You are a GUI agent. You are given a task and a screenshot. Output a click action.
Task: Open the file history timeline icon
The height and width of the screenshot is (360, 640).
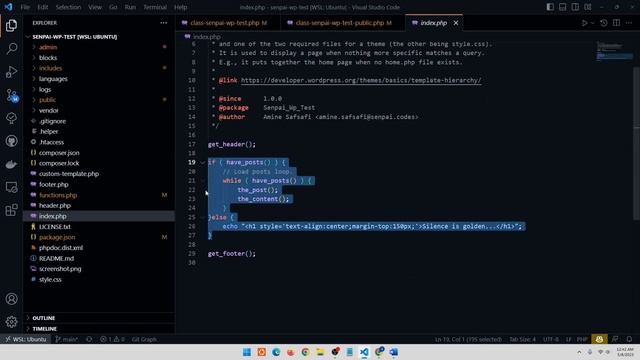[604, 23]
